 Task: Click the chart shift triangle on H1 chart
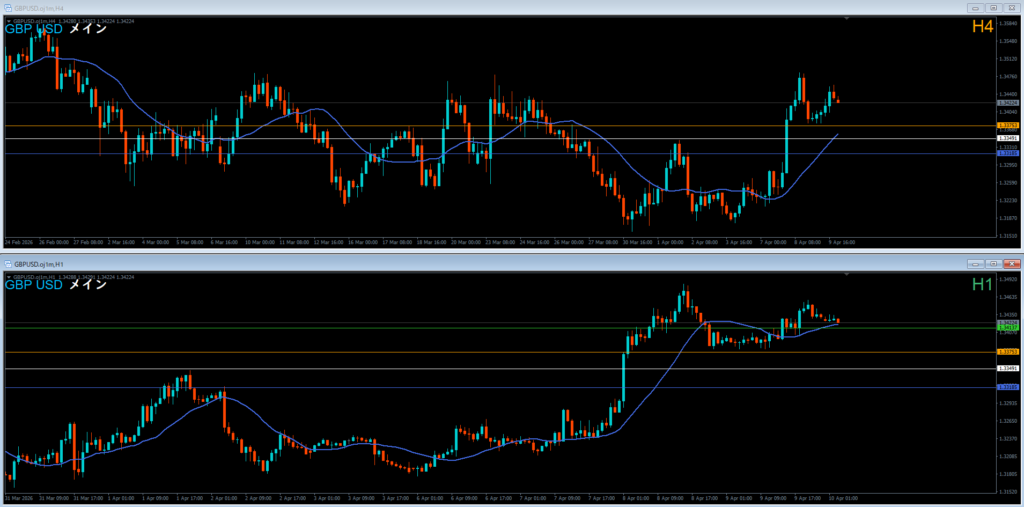847,275
